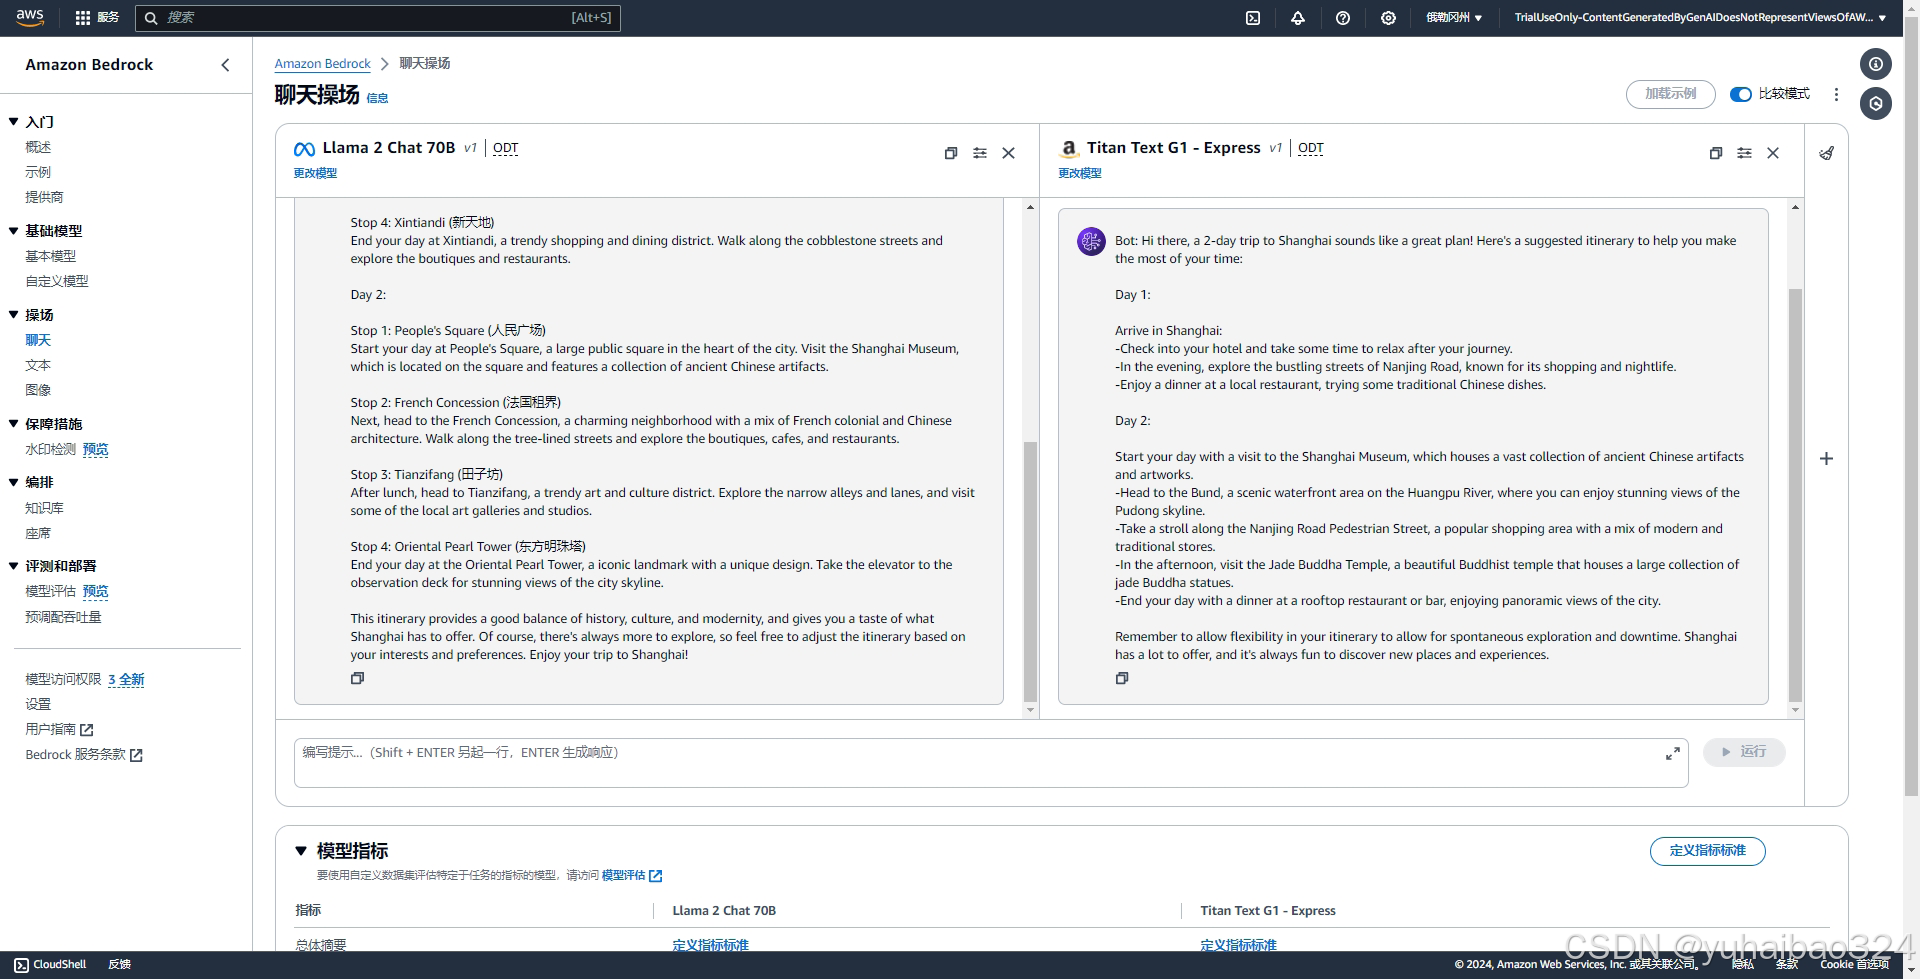Toggle the compare mode switch
This screenshot has width=1920, height=979.
pos(1741,94)
